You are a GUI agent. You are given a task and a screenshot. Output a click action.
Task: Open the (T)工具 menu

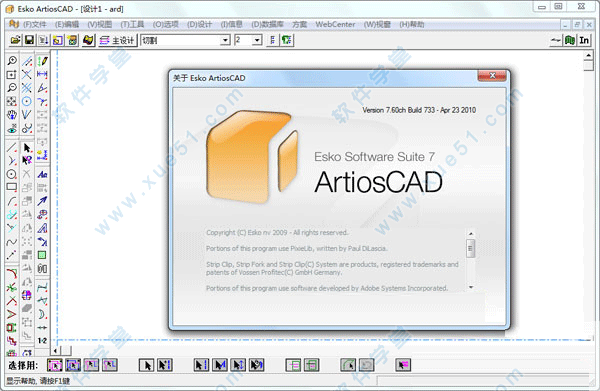click(x=132, y=24)
